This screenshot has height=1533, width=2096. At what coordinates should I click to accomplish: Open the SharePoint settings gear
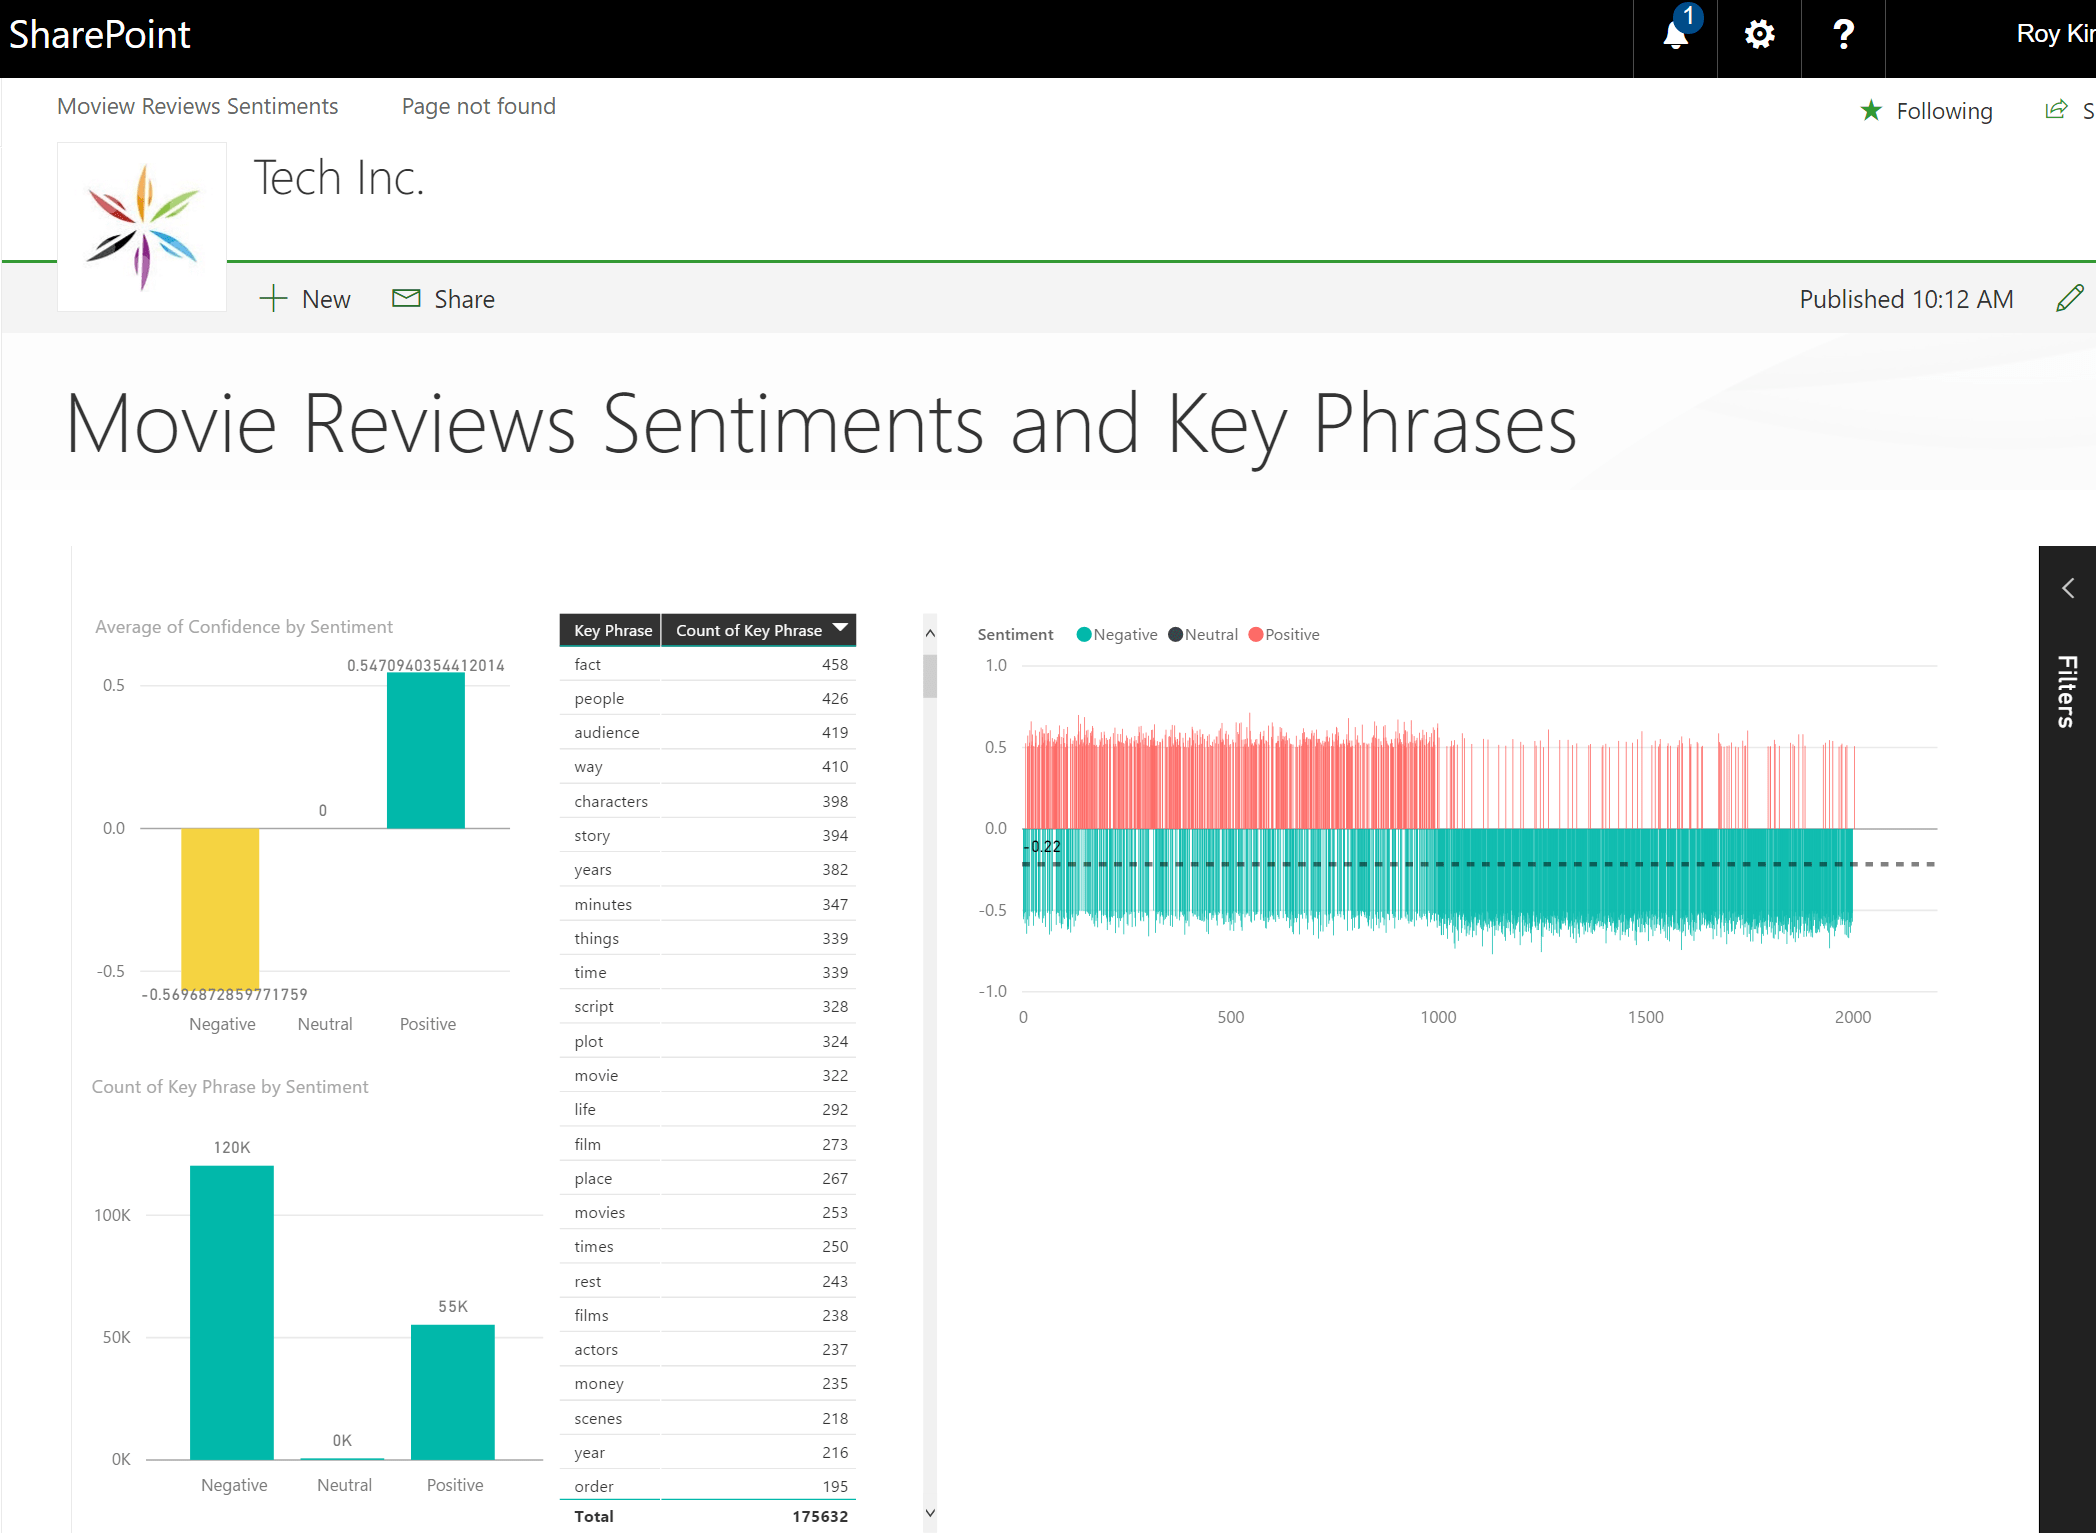(x=1758, y=35)
